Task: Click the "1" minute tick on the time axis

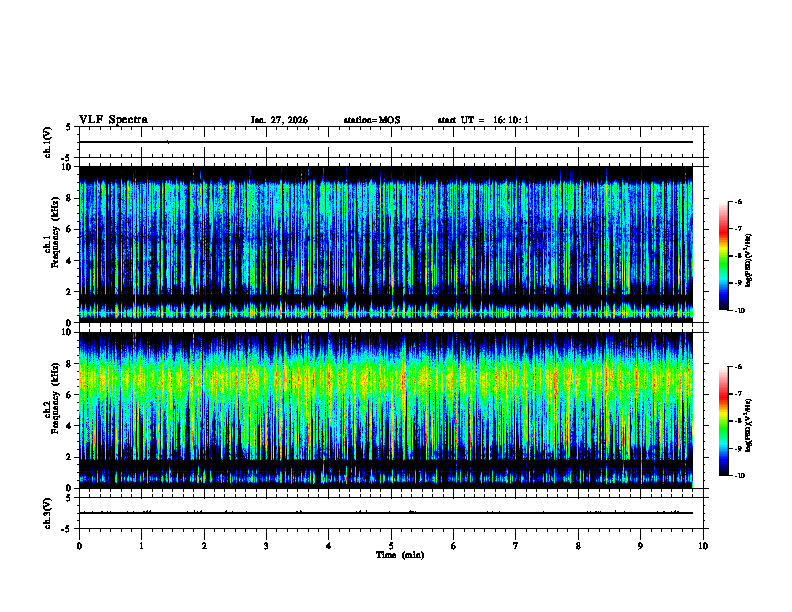Action: pyautogui.click(x=141, y=546)
